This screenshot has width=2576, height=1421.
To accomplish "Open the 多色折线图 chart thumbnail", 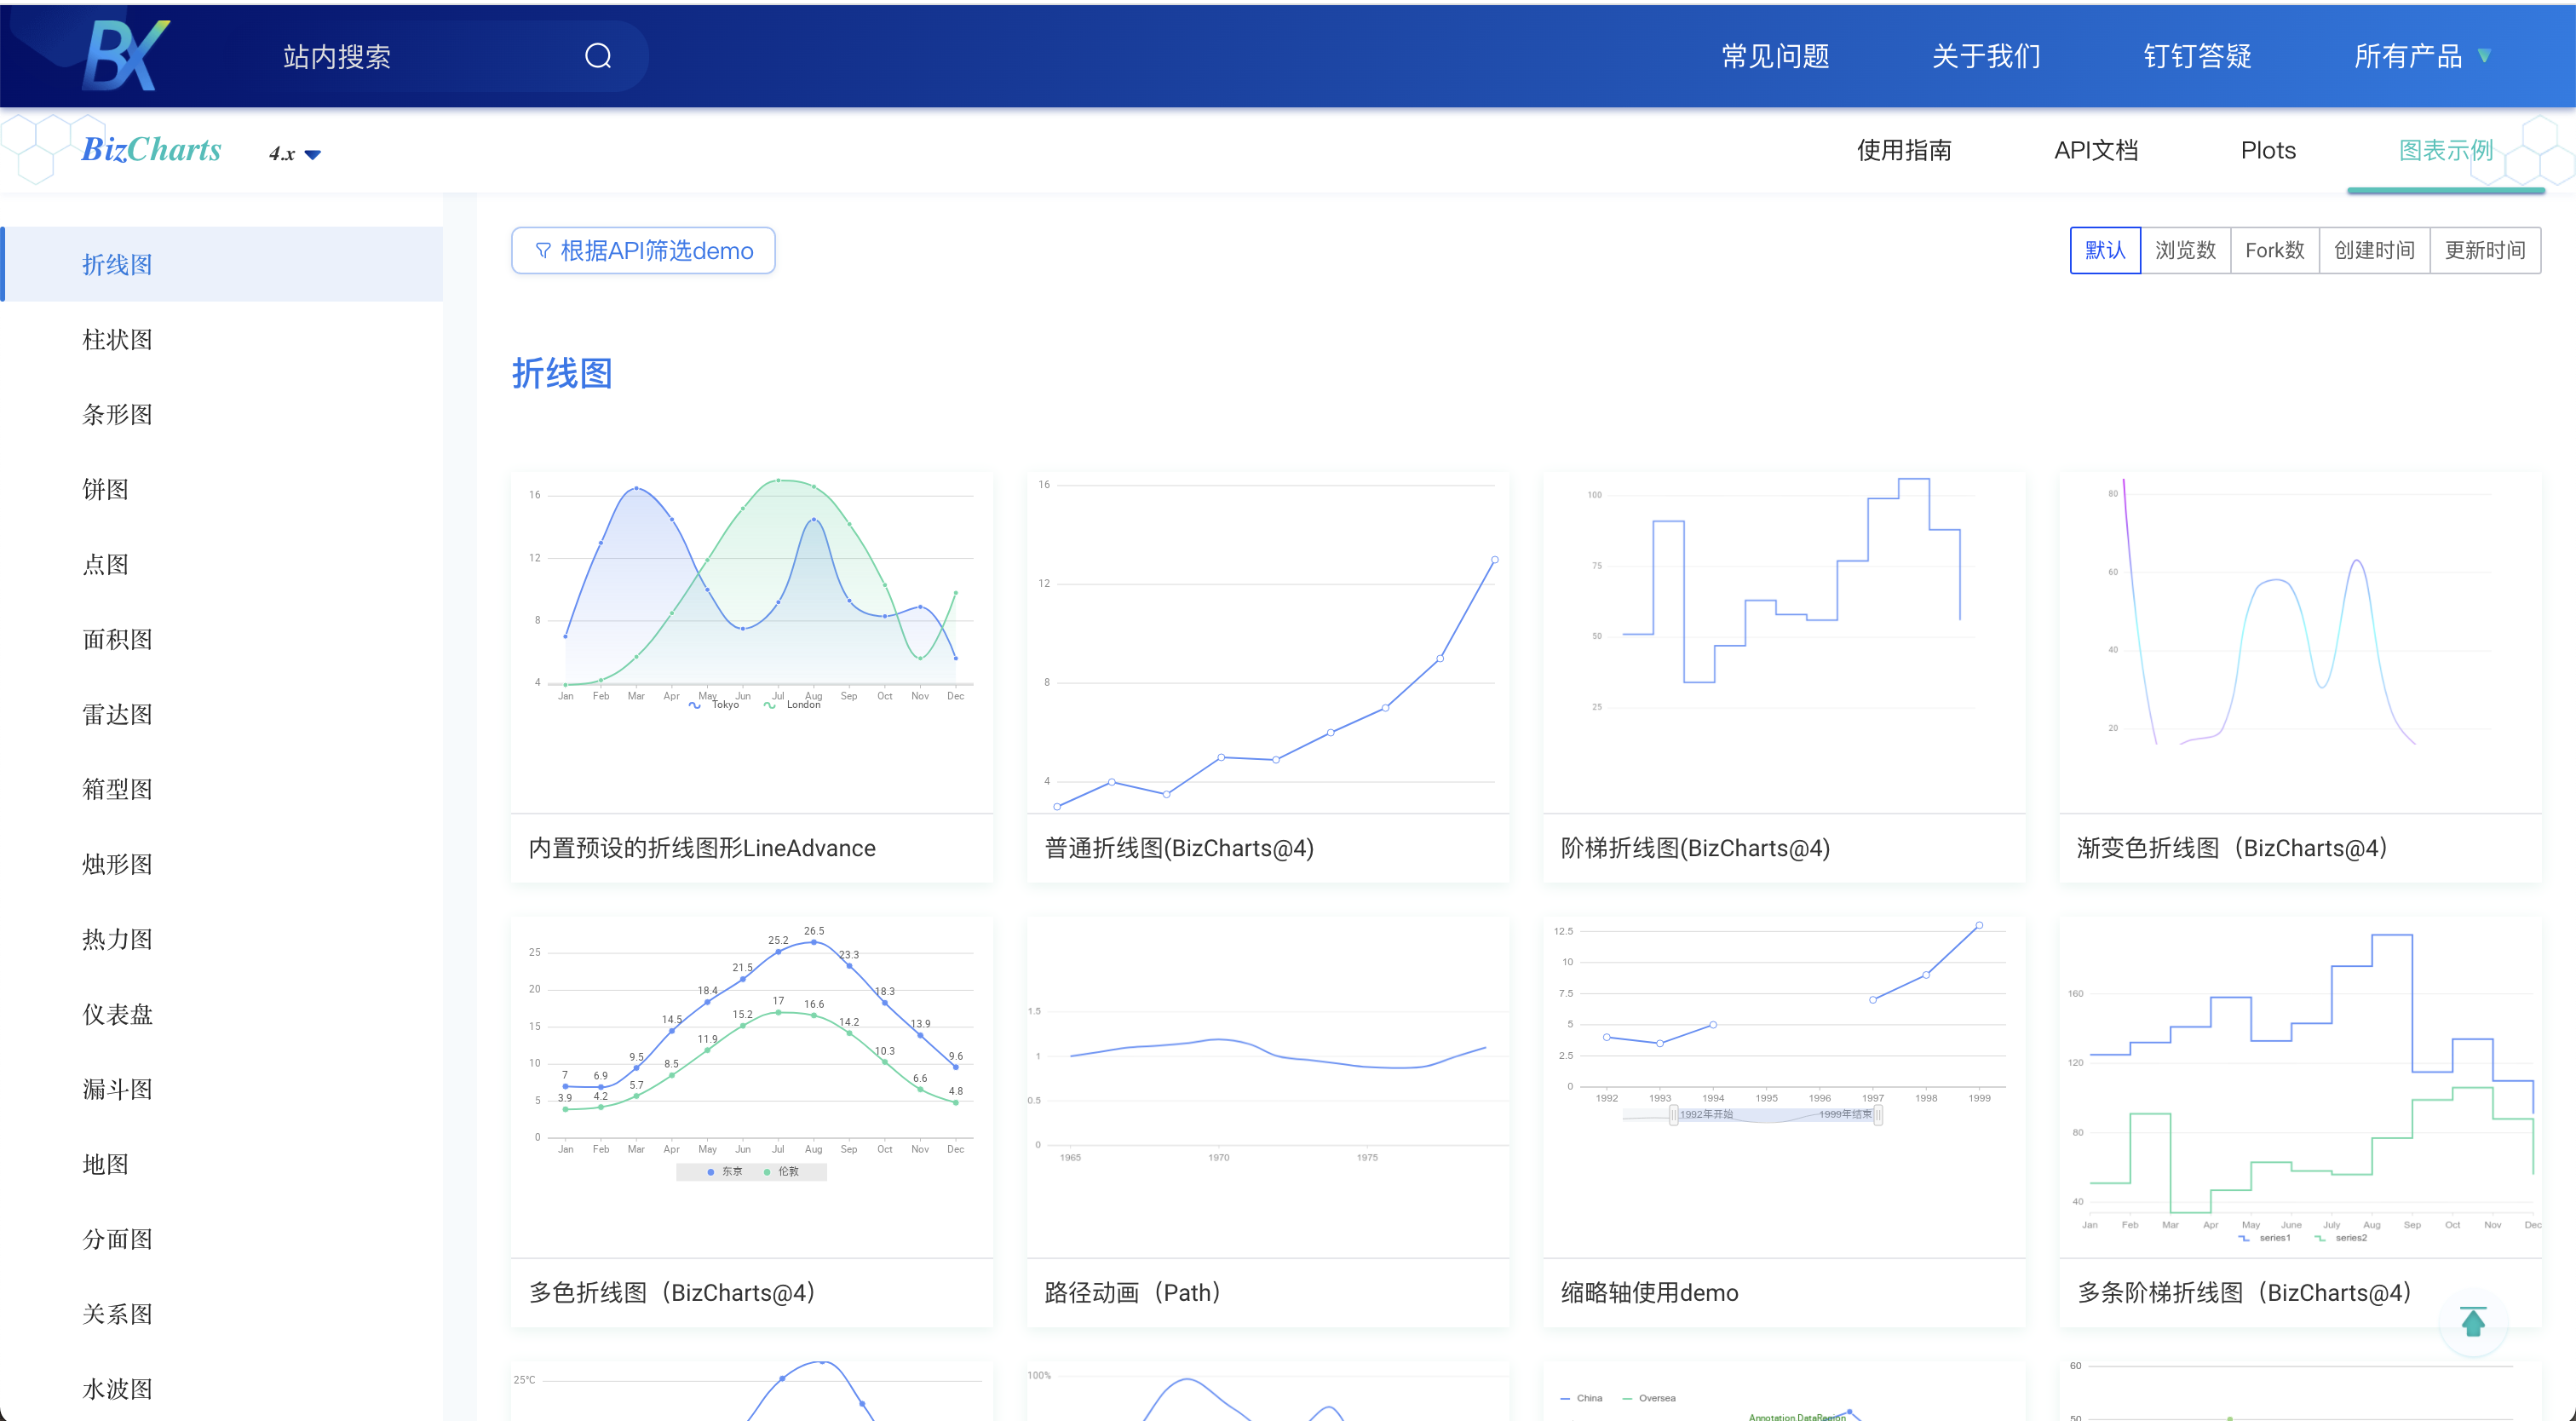I will pyautogui.click(x=752, y=1087).
